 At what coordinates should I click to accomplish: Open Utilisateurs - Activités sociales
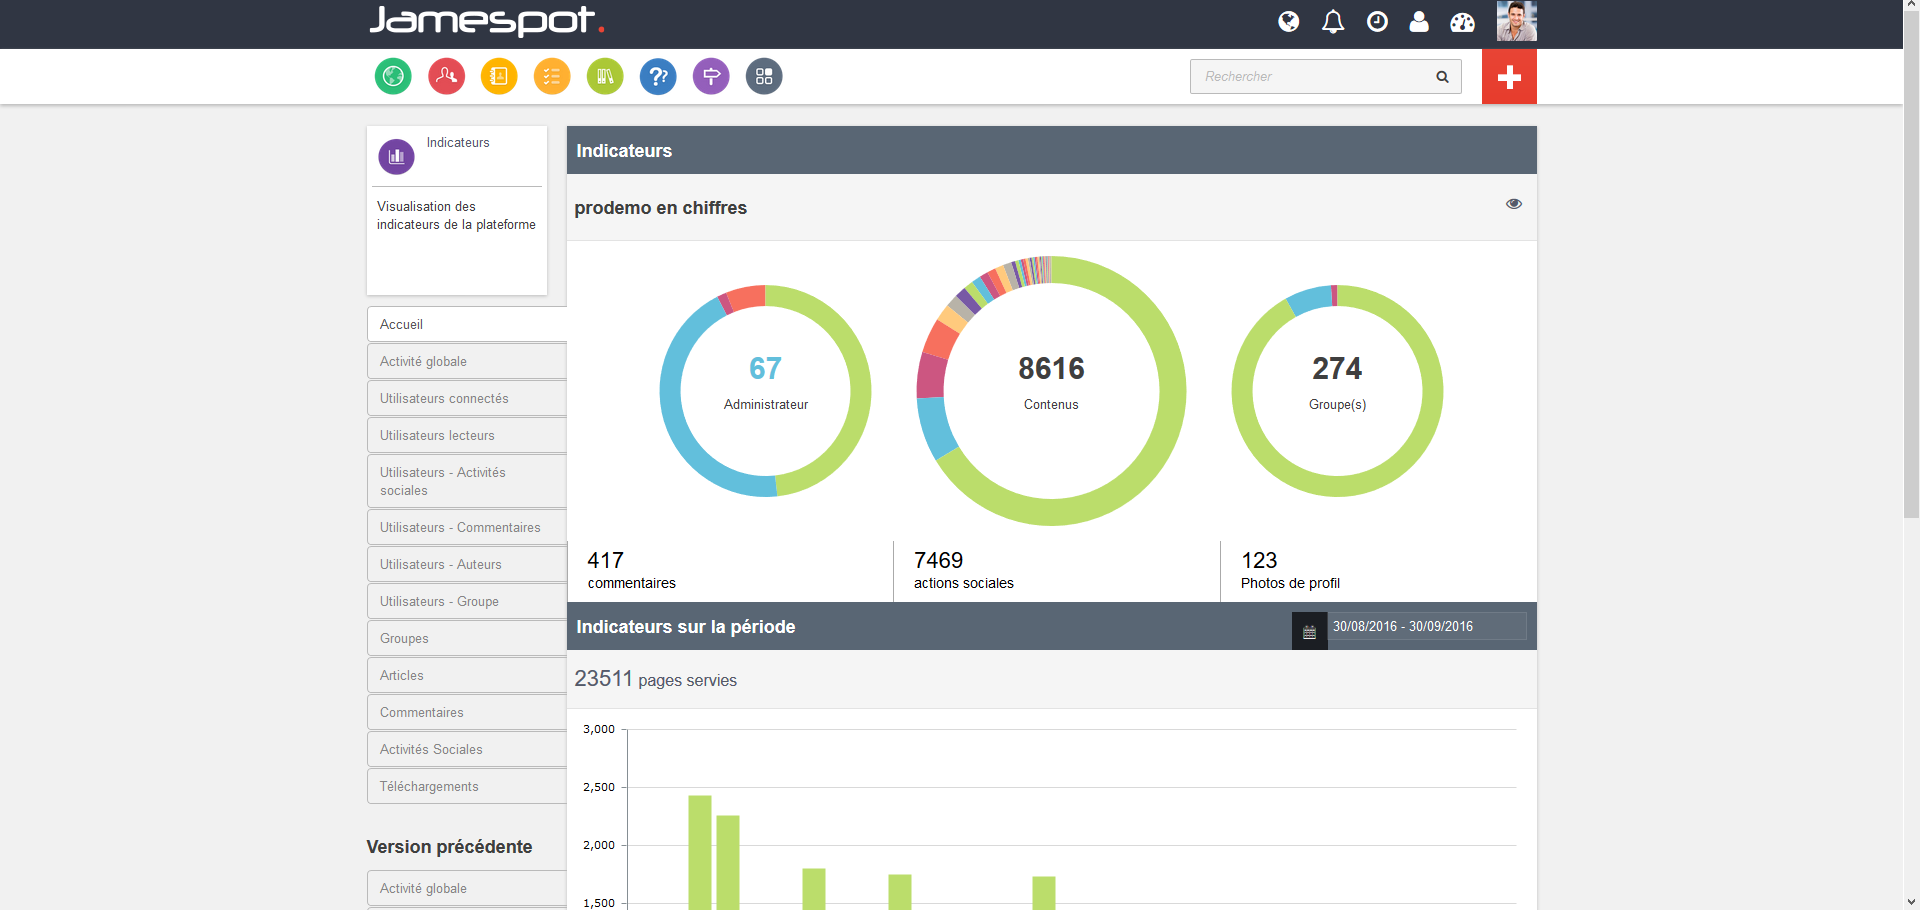click(467, 482)
